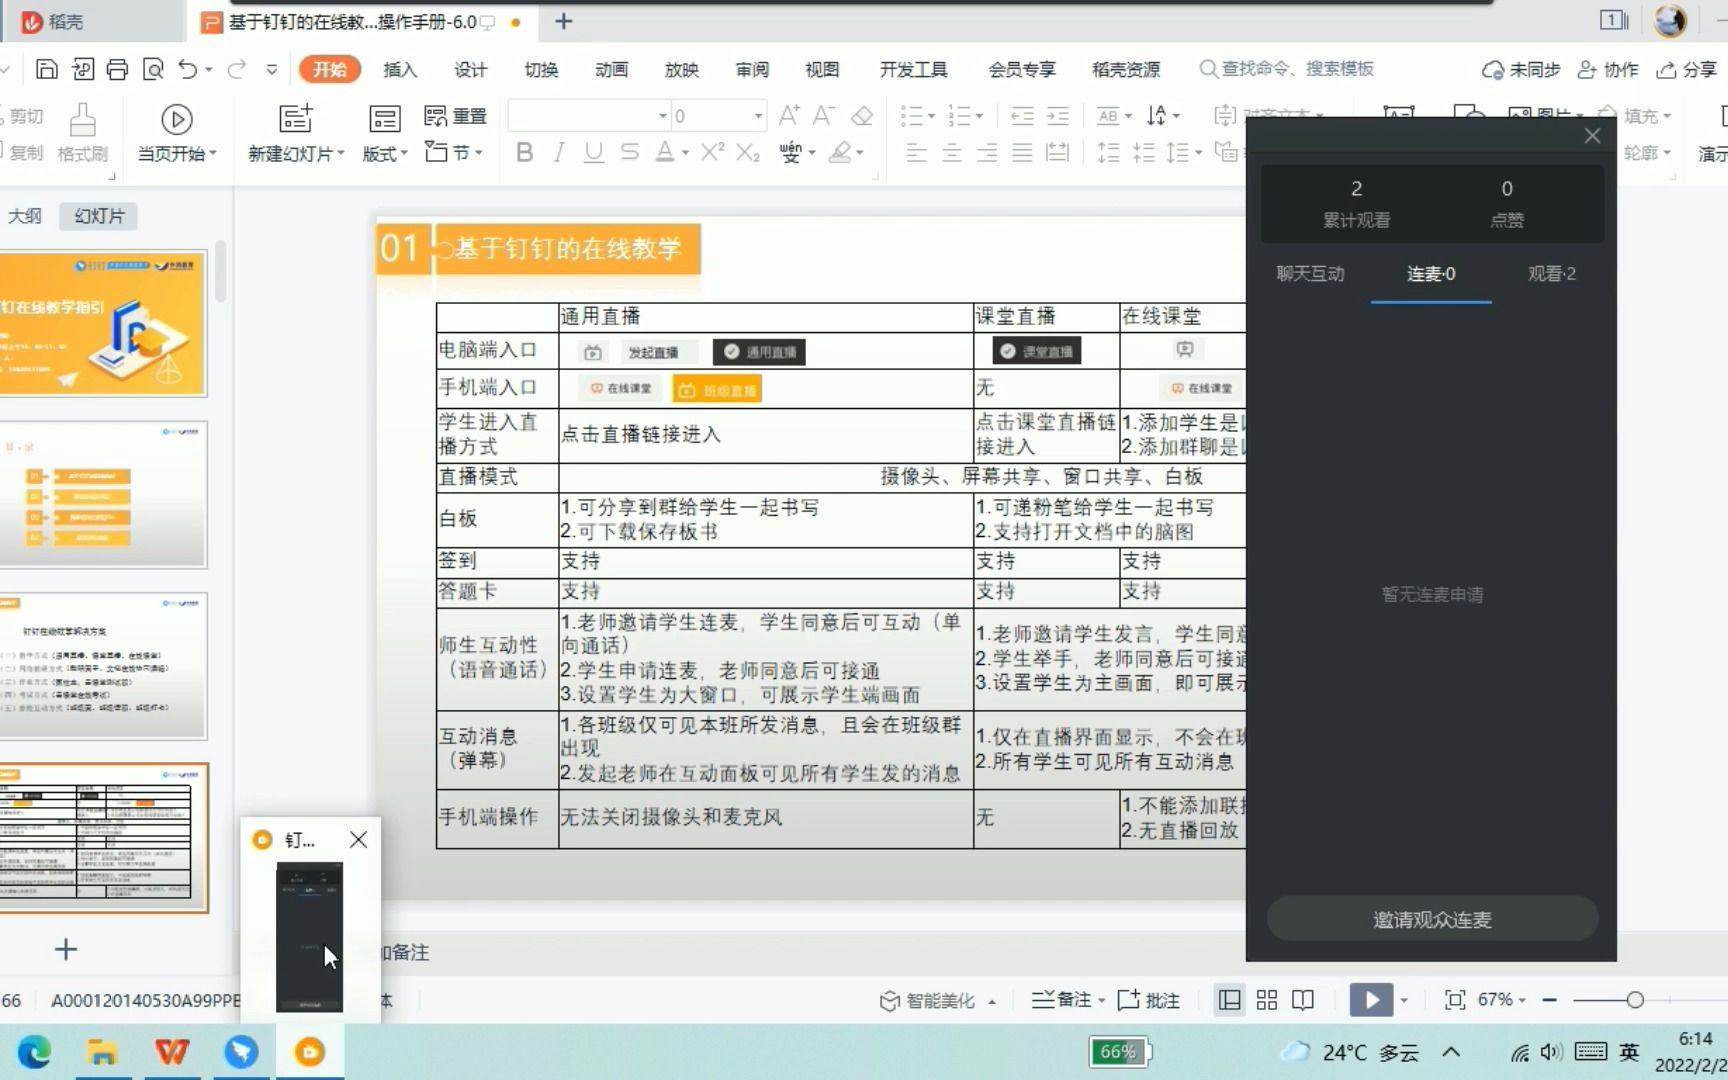Switch to the 观看·2 viewers tab

[1551, 274]
